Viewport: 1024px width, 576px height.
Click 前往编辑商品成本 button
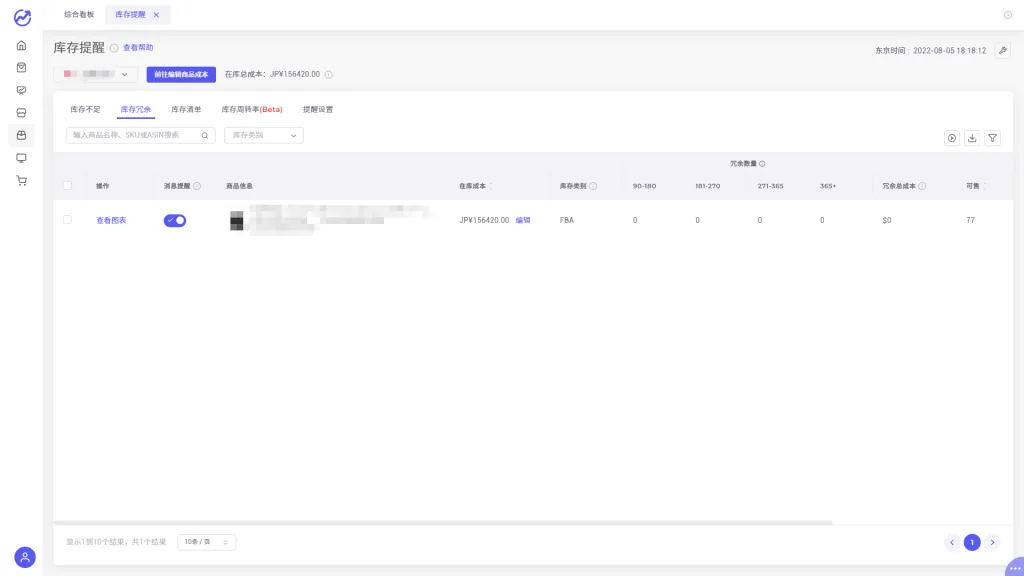tap(181, 74)
